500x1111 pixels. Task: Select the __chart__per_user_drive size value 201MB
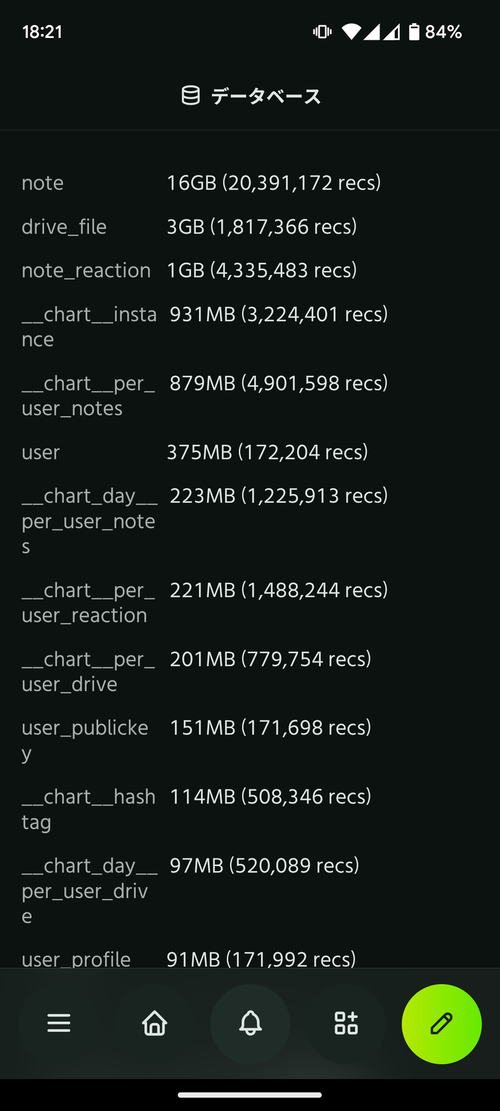(x=203, y=660)
